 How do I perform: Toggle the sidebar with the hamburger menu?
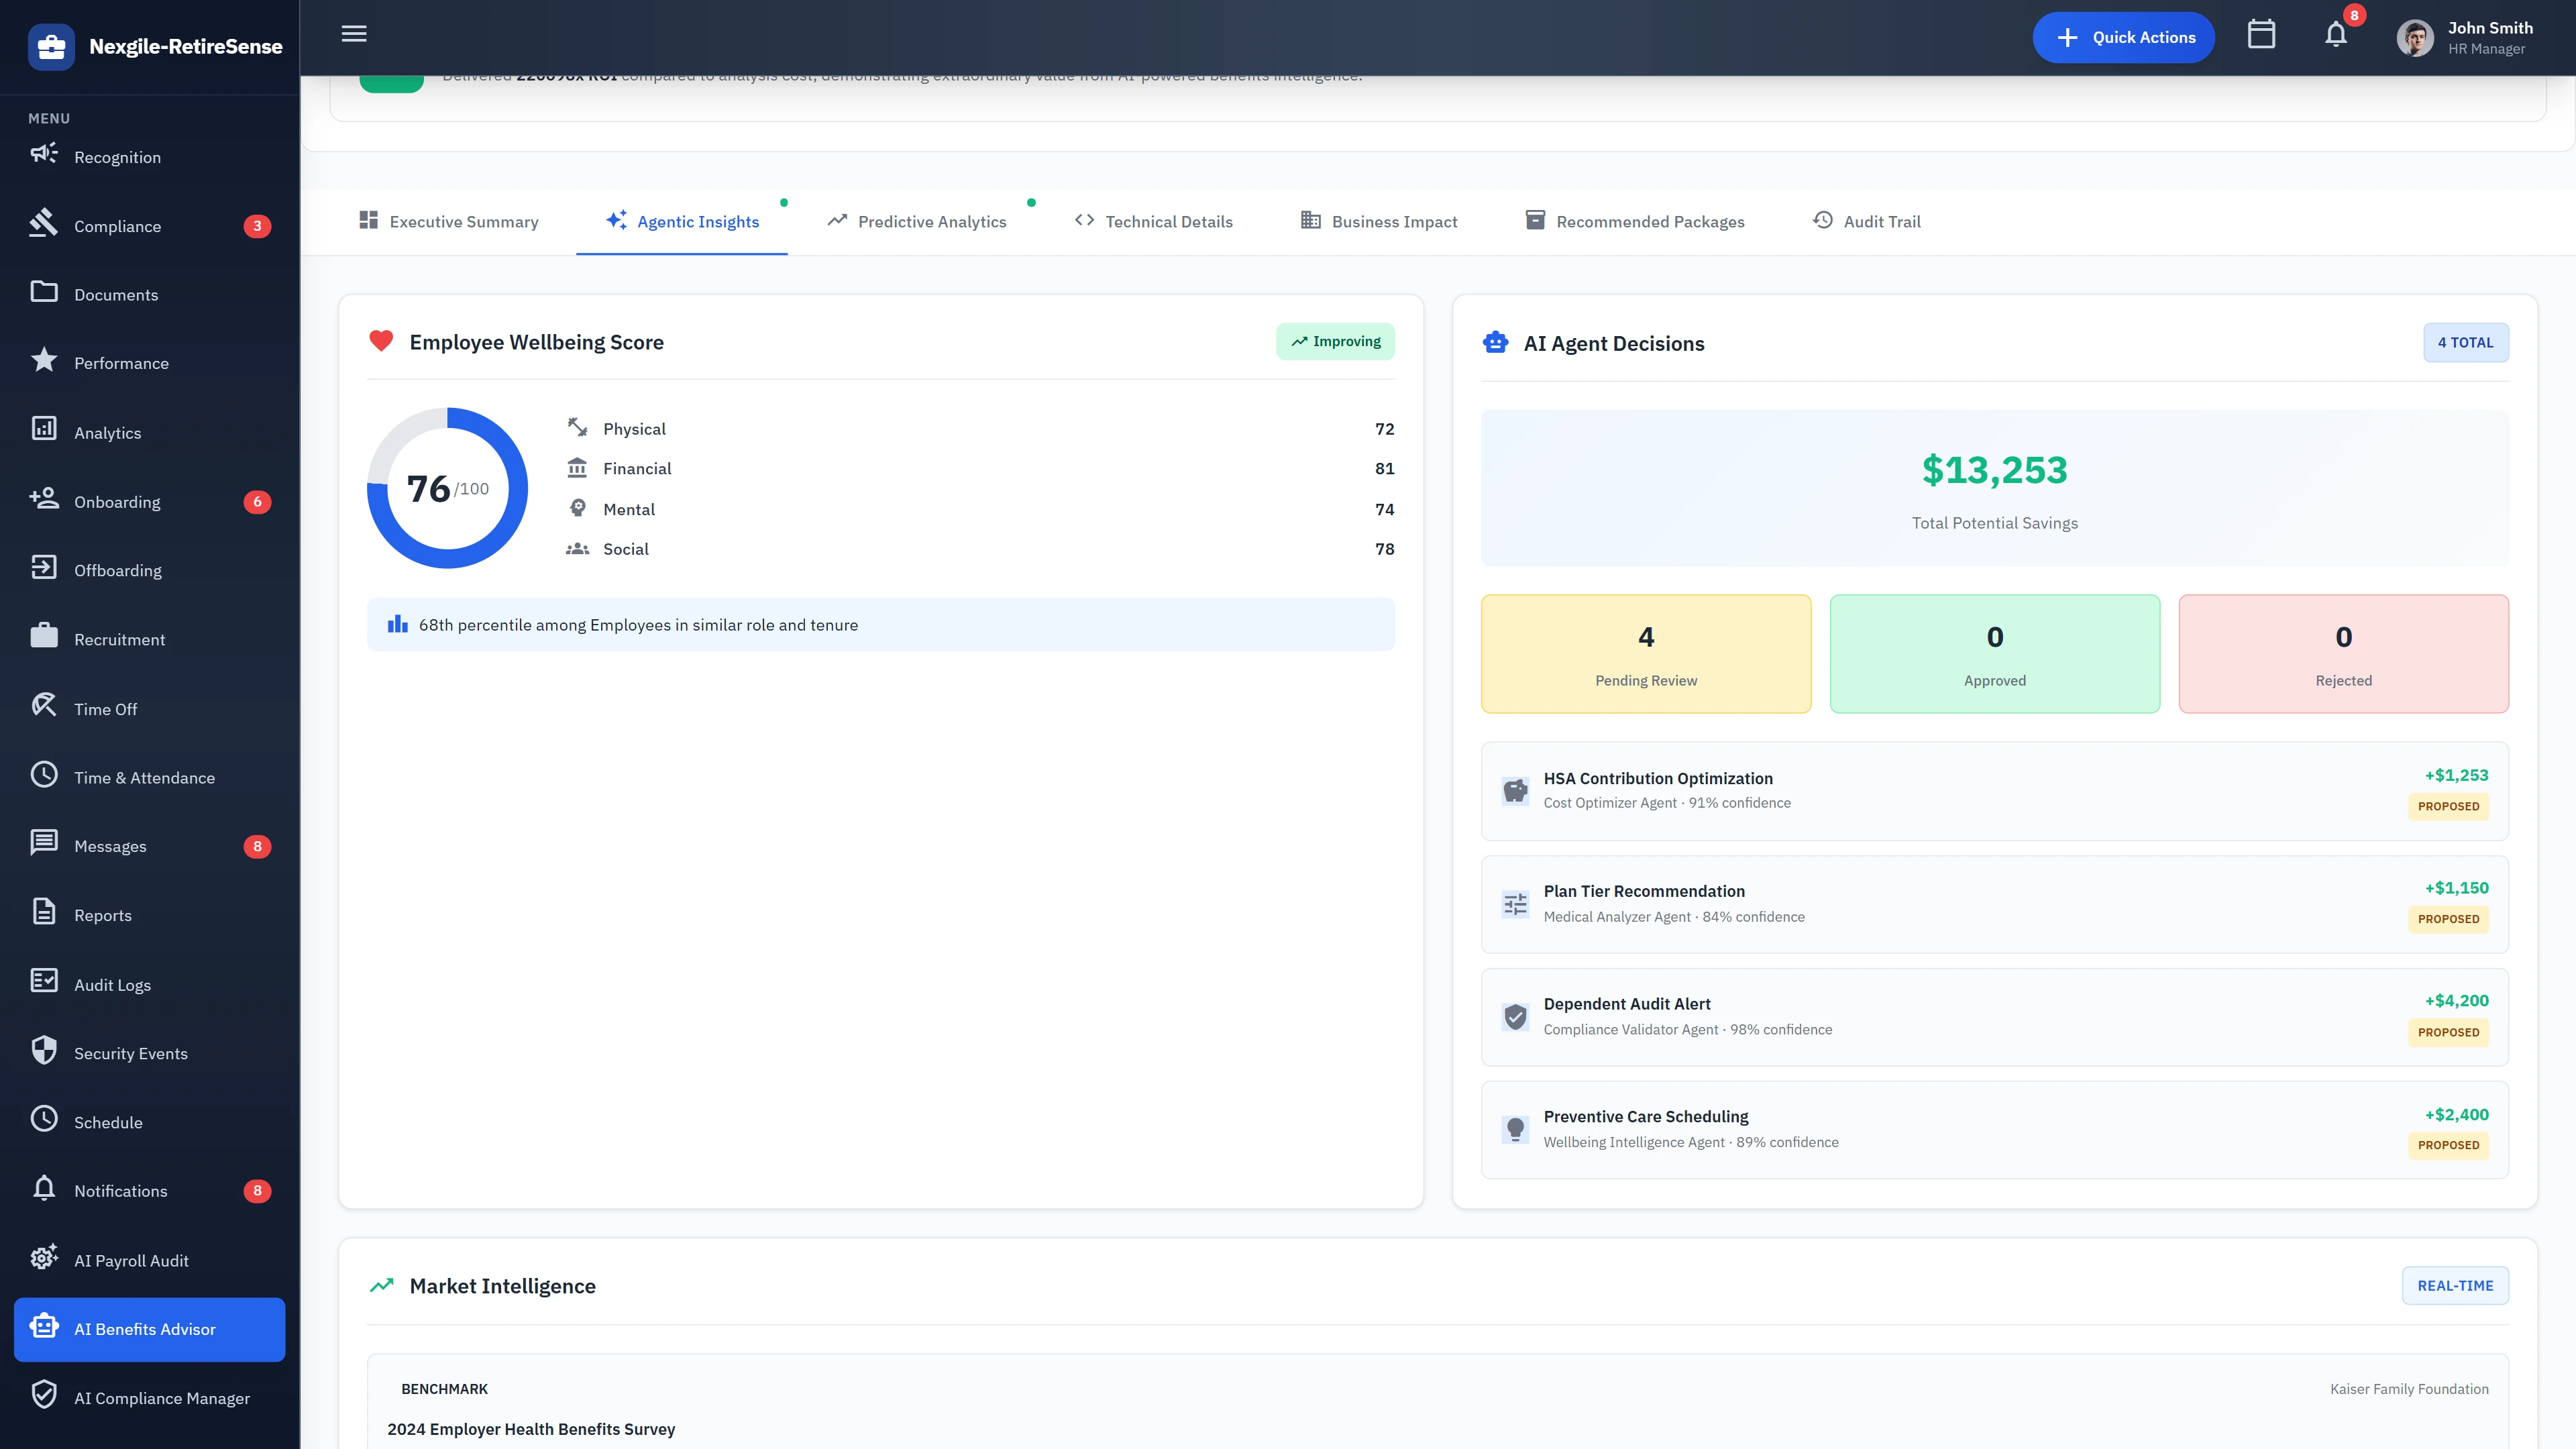pos(353,34)
